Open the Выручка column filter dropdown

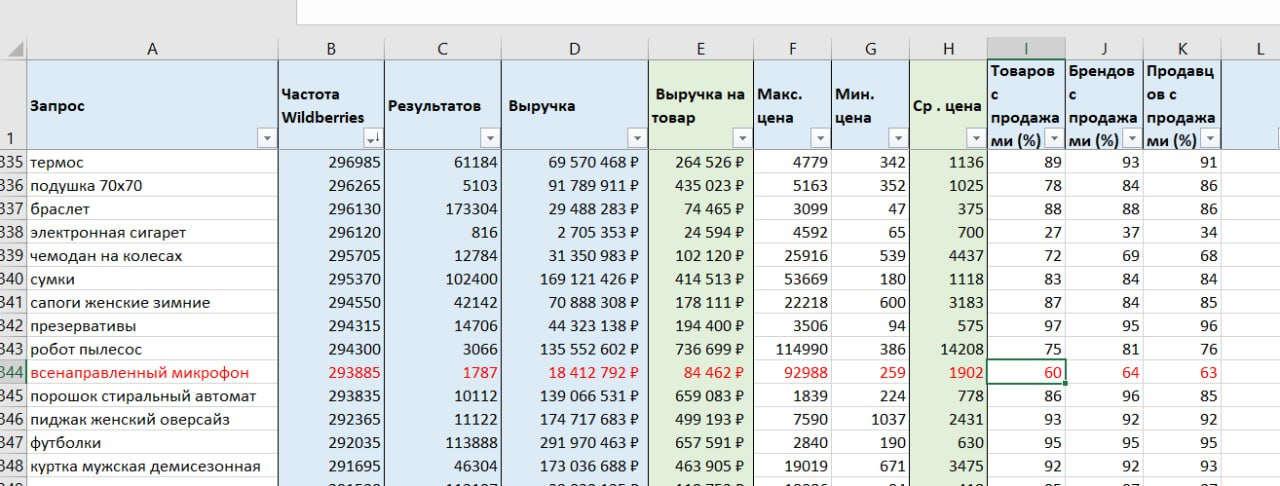click(636, 139)
